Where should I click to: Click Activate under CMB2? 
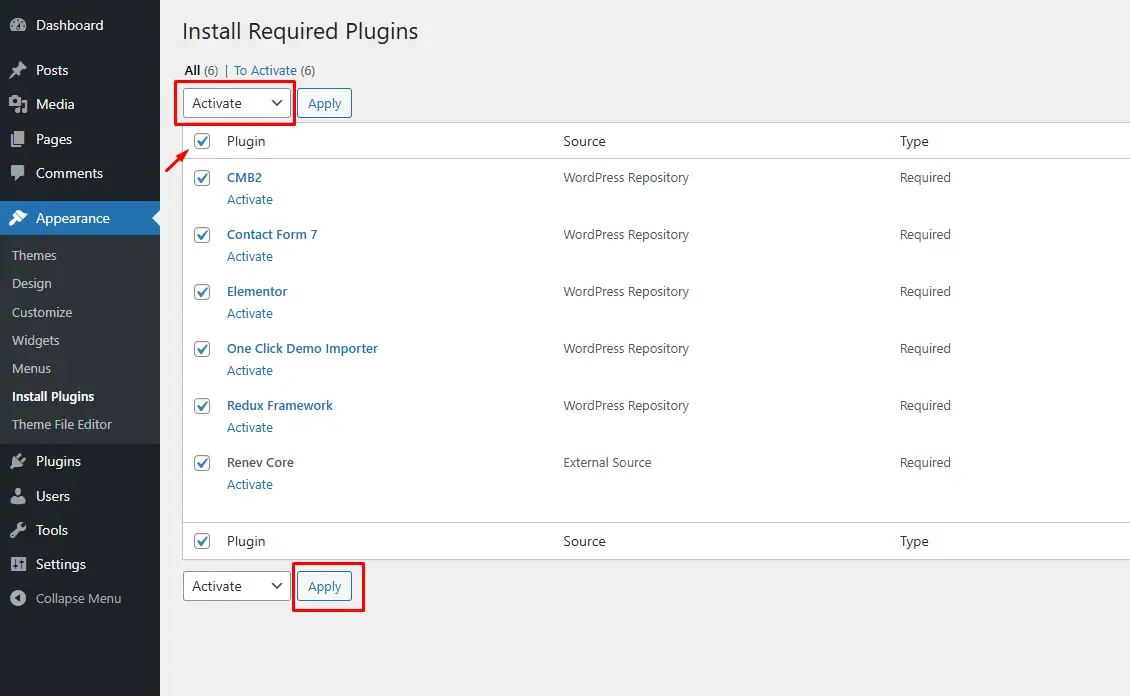pos(249,200)
